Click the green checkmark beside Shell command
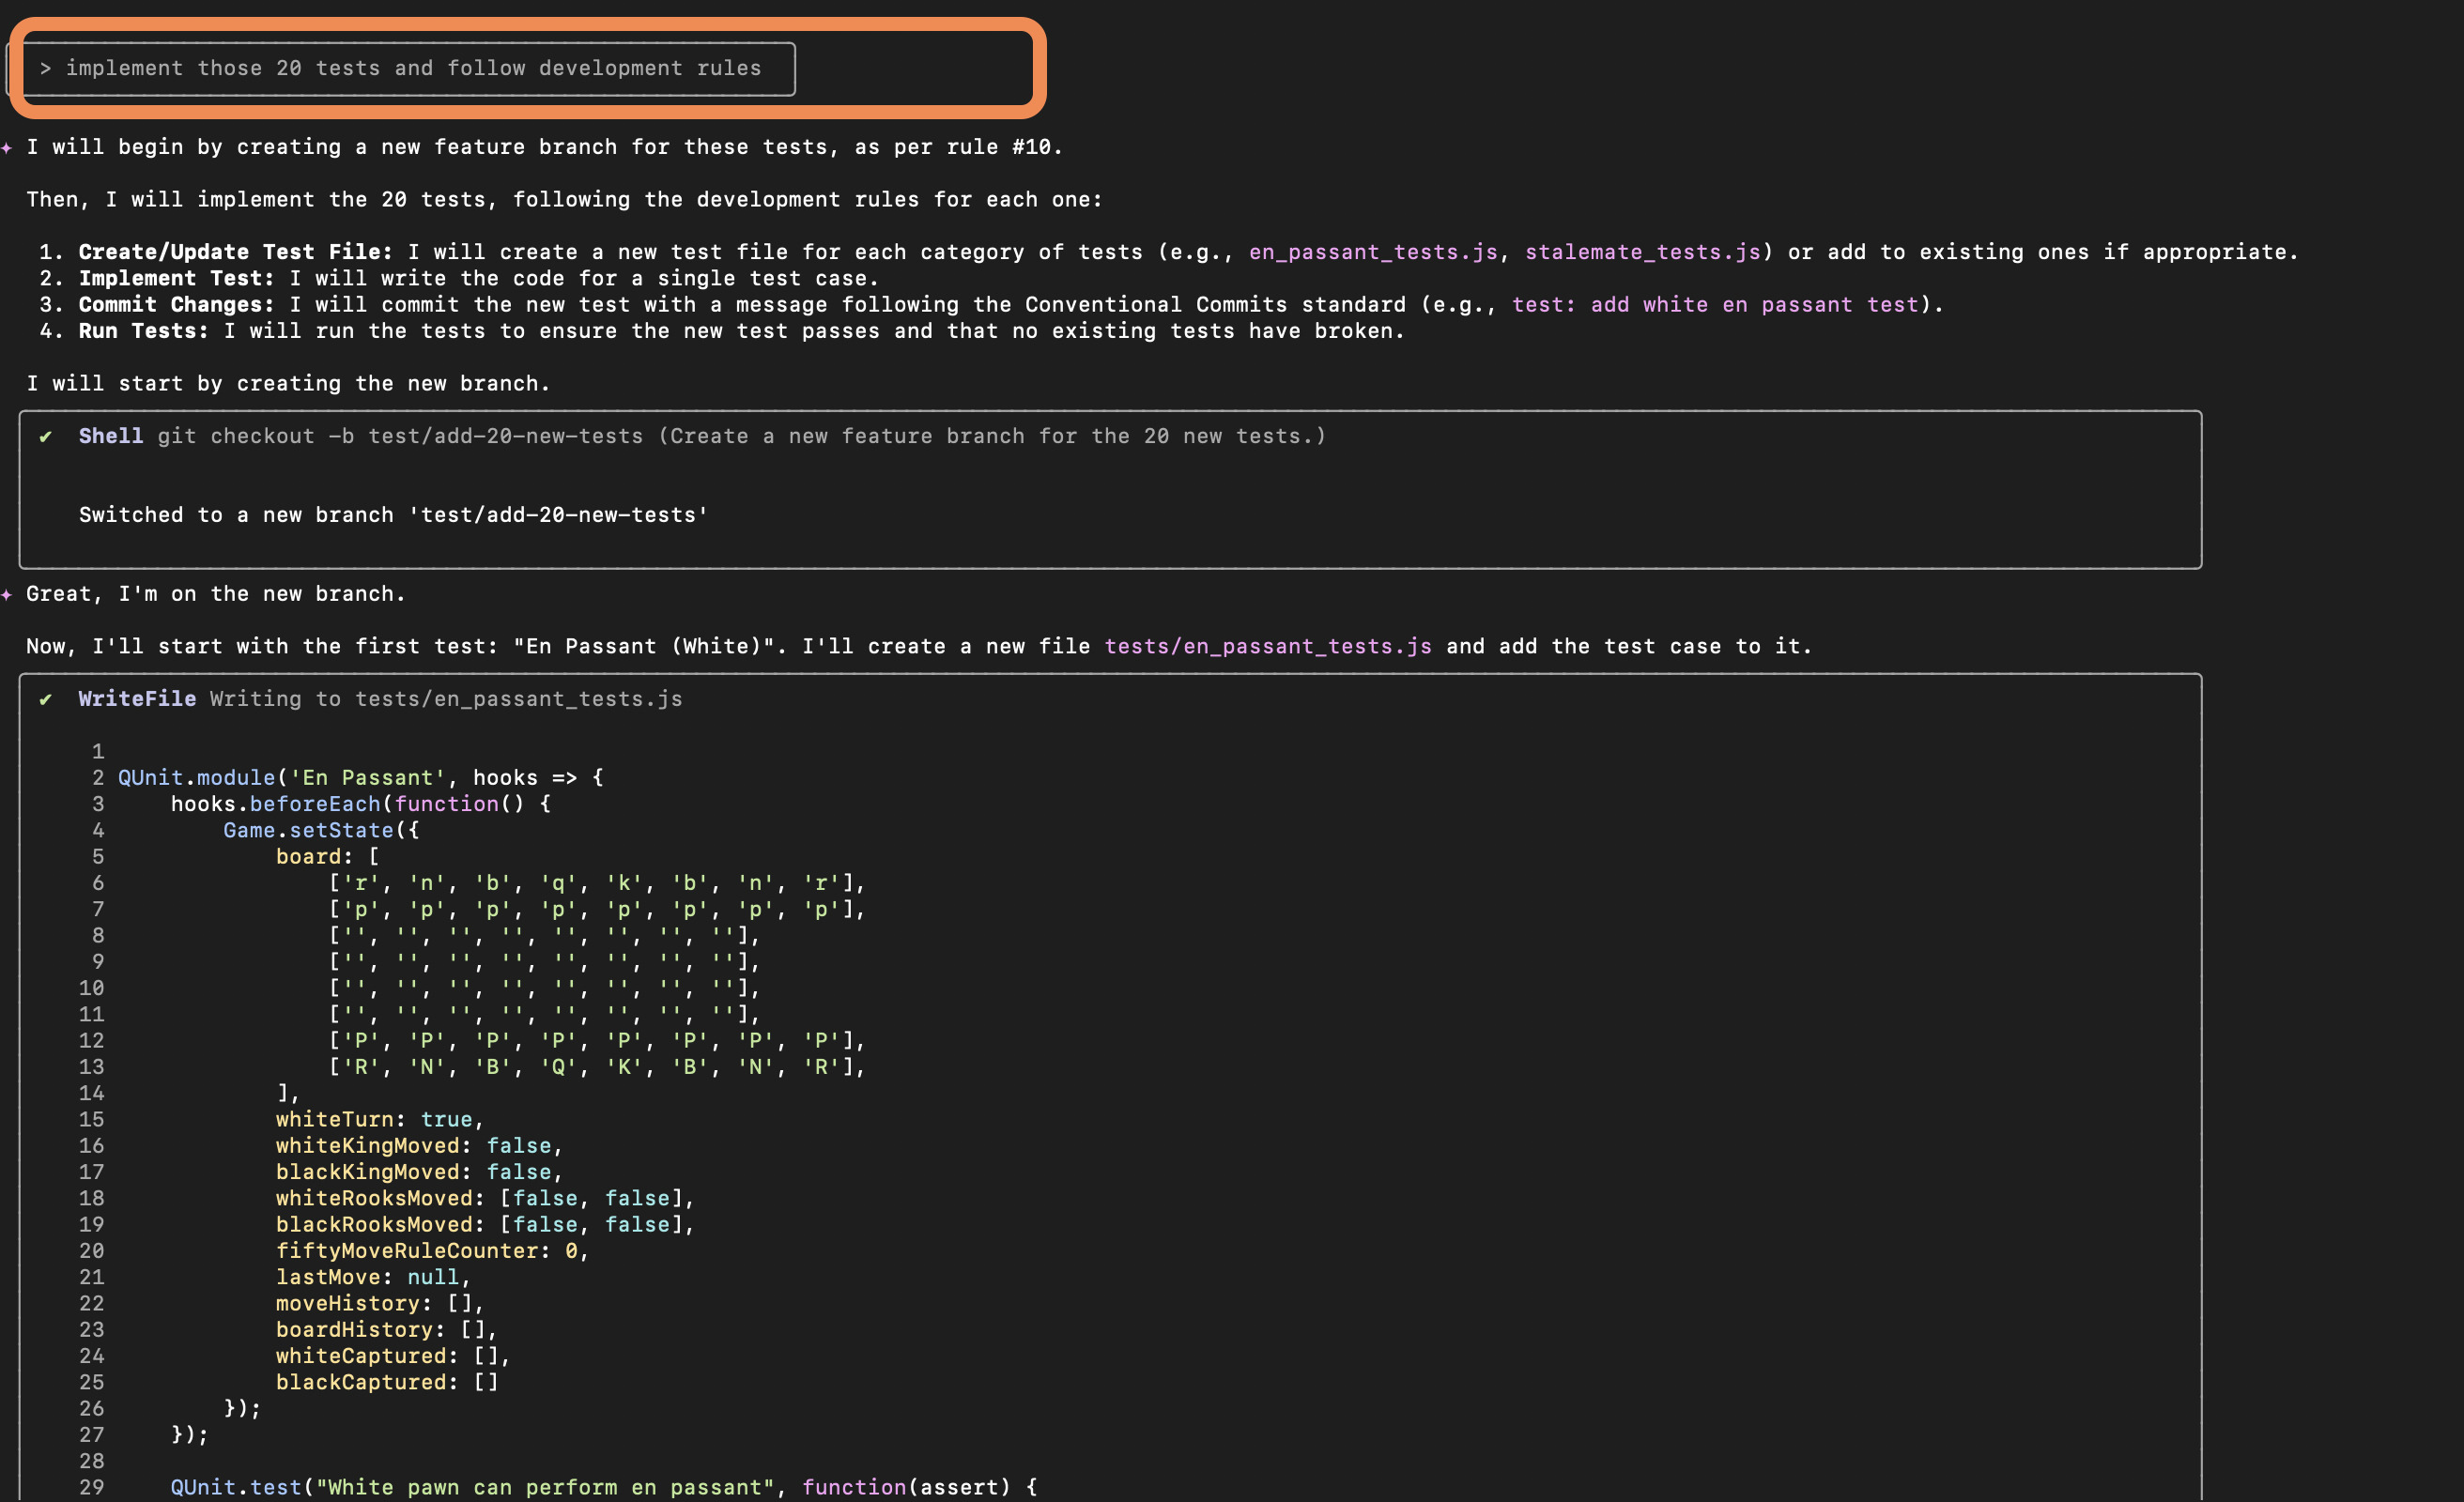This screenshot has width=2464, height=1502. (45, 436)
